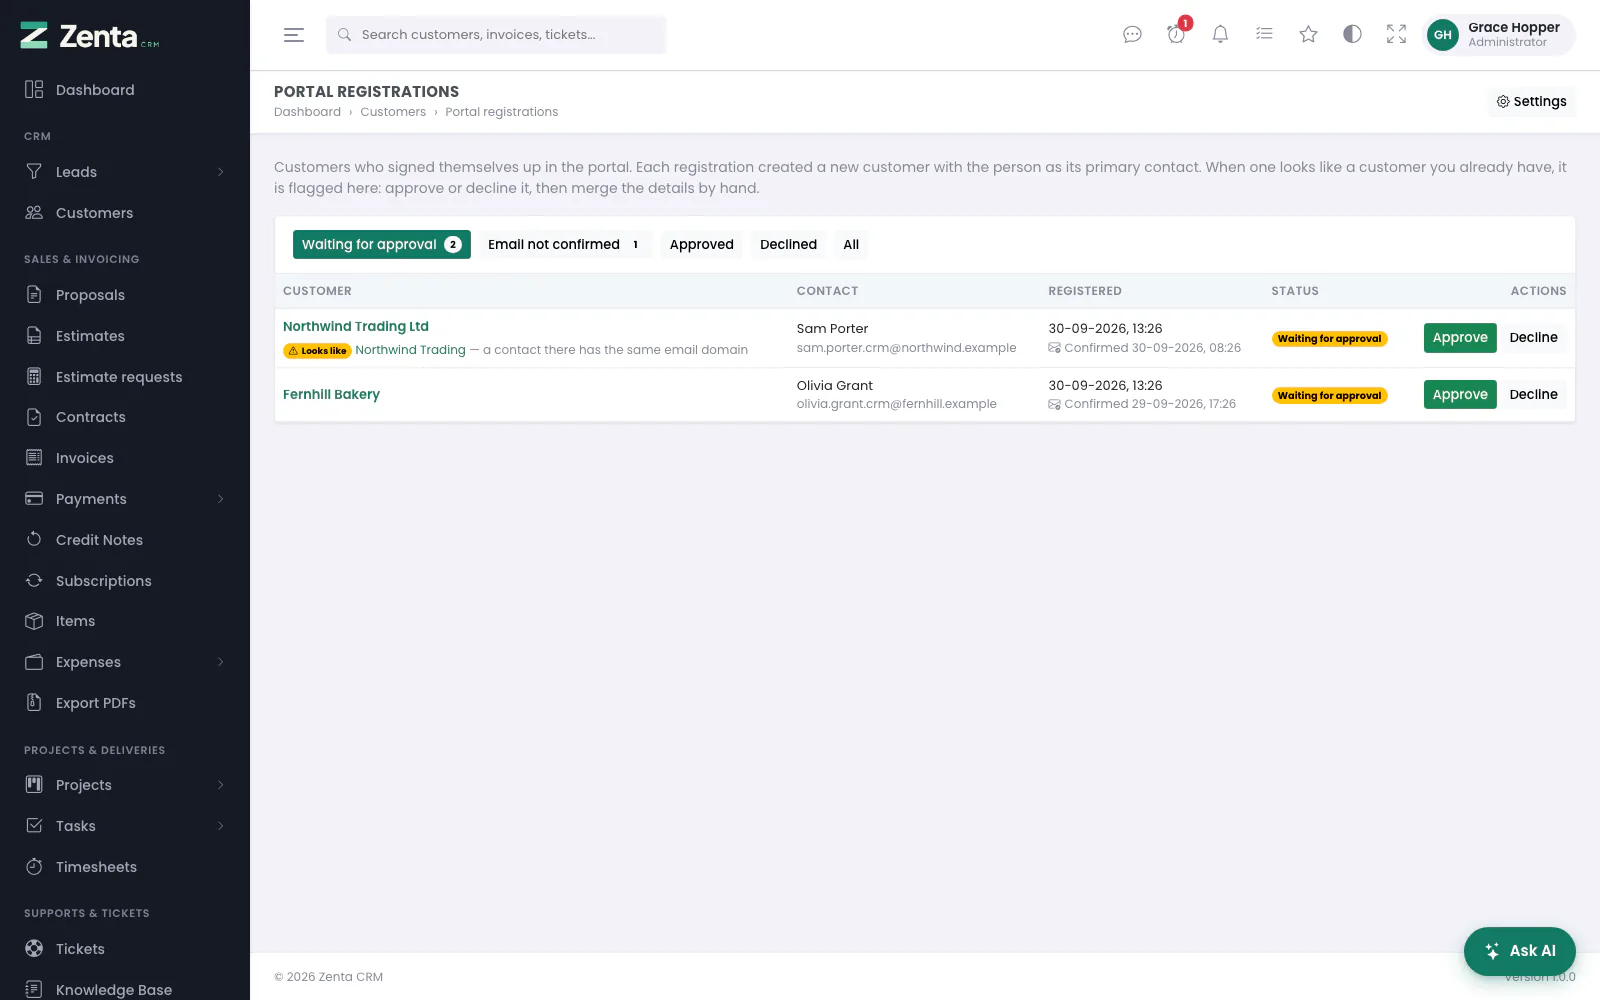1600x1000 pixels.
Task: Click the Tickets lifebuoy icon
Action: [34, 949]
